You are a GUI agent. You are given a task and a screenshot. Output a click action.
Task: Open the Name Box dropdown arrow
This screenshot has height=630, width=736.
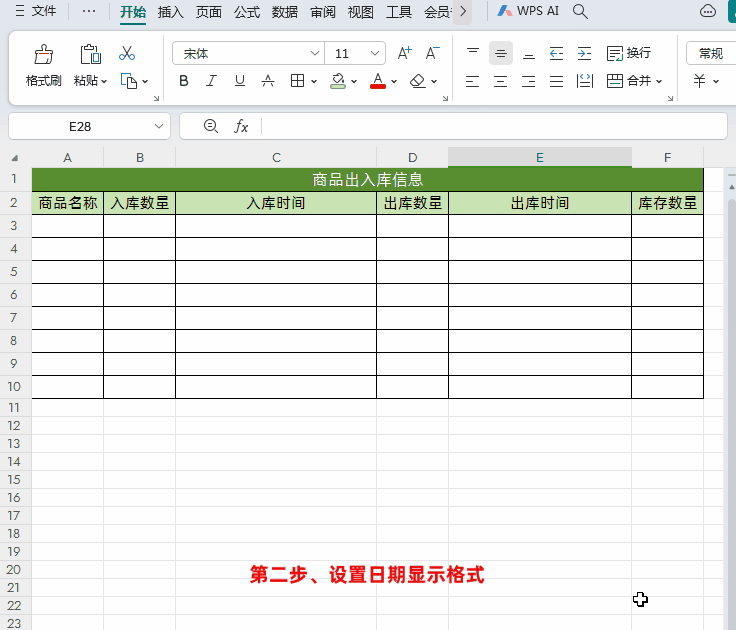[x=159, y=126]
